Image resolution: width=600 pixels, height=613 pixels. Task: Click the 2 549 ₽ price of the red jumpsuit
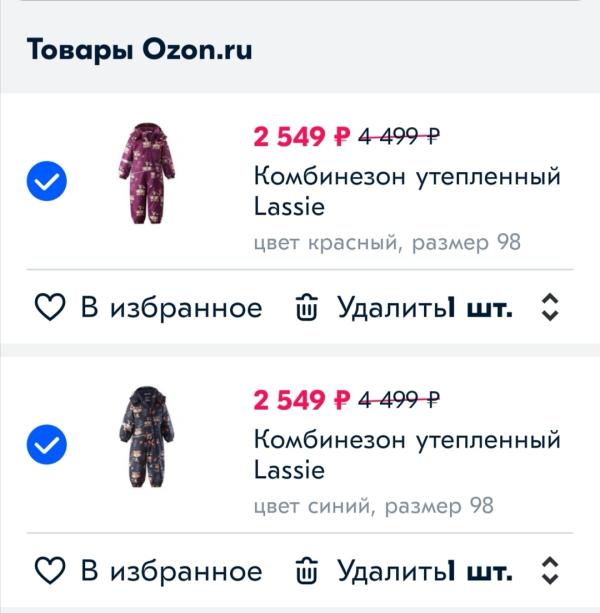302,136
